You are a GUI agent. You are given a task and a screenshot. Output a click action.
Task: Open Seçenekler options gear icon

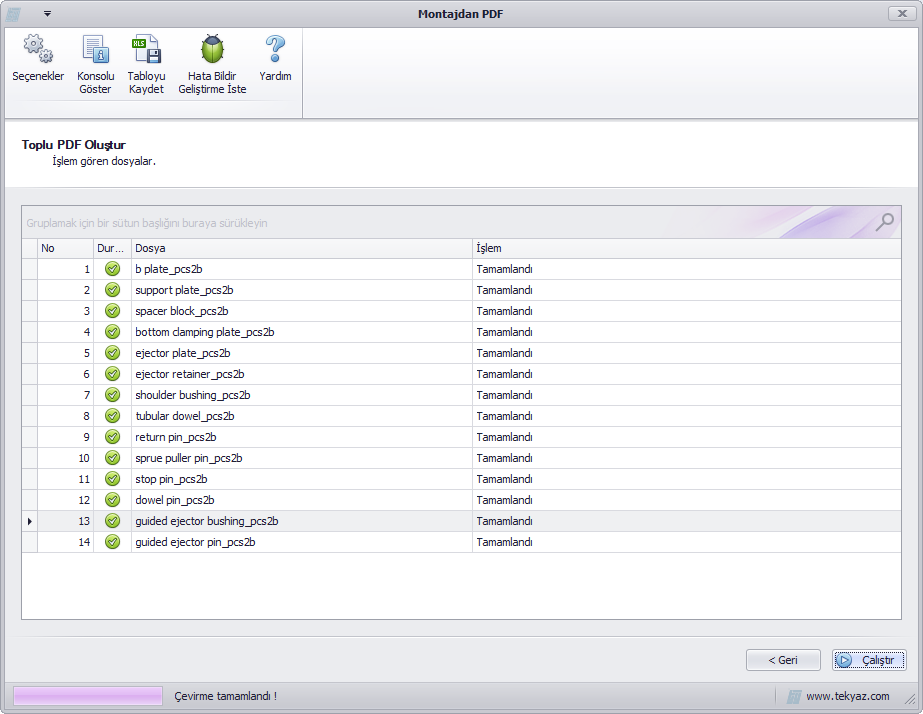[38, 49]
